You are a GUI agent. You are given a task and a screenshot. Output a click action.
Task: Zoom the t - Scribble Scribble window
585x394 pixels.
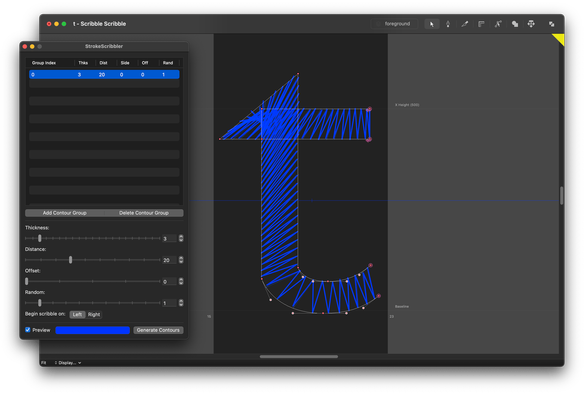coord(64,24)
